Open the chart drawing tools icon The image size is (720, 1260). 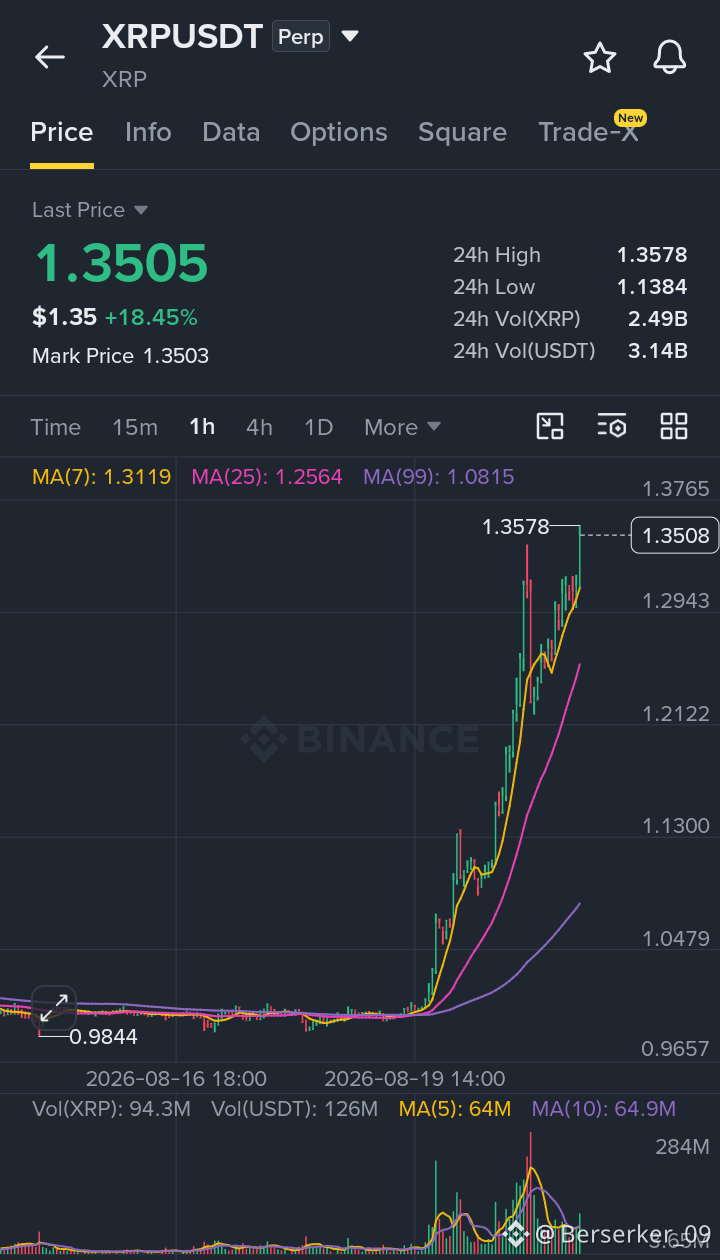(550, 426)
